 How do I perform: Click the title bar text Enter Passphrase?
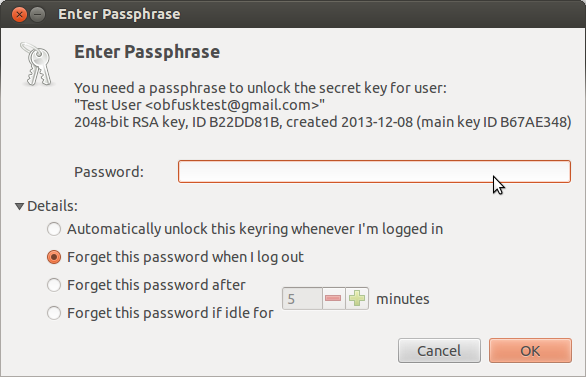(119, 14)
